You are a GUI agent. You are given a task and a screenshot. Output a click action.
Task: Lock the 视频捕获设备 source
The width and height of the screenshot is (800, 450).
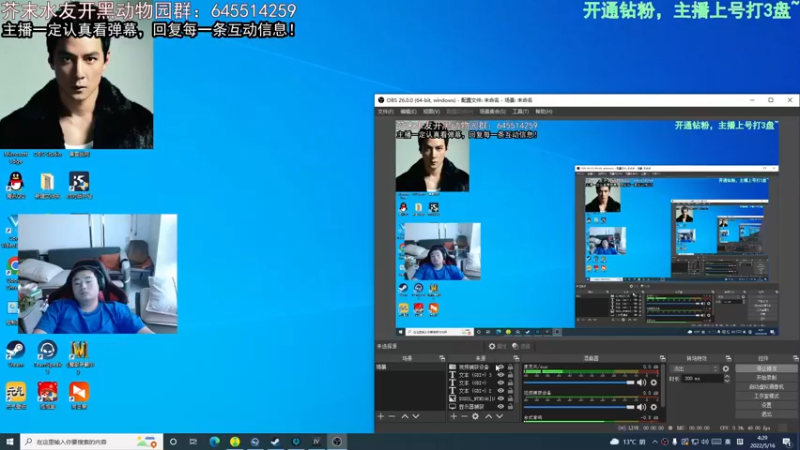[510, 367]
